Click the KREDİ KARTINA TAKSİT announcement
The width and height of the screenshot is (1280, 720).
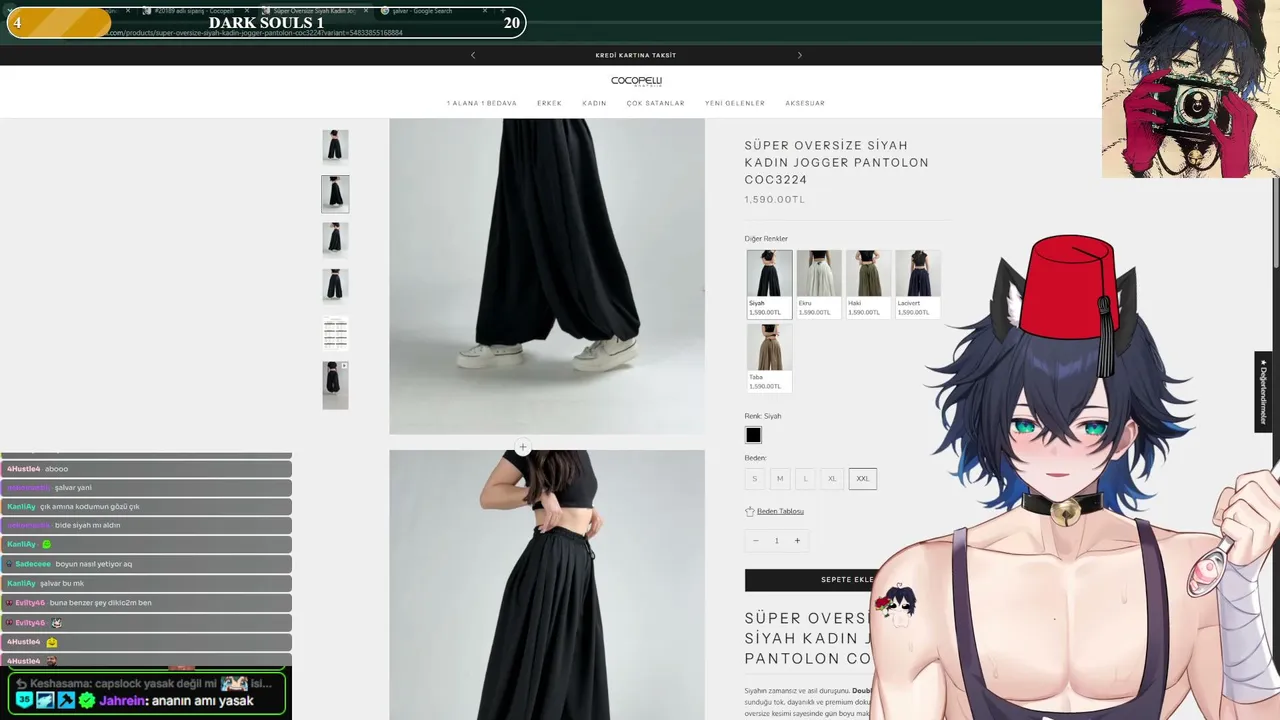[636, 55]
